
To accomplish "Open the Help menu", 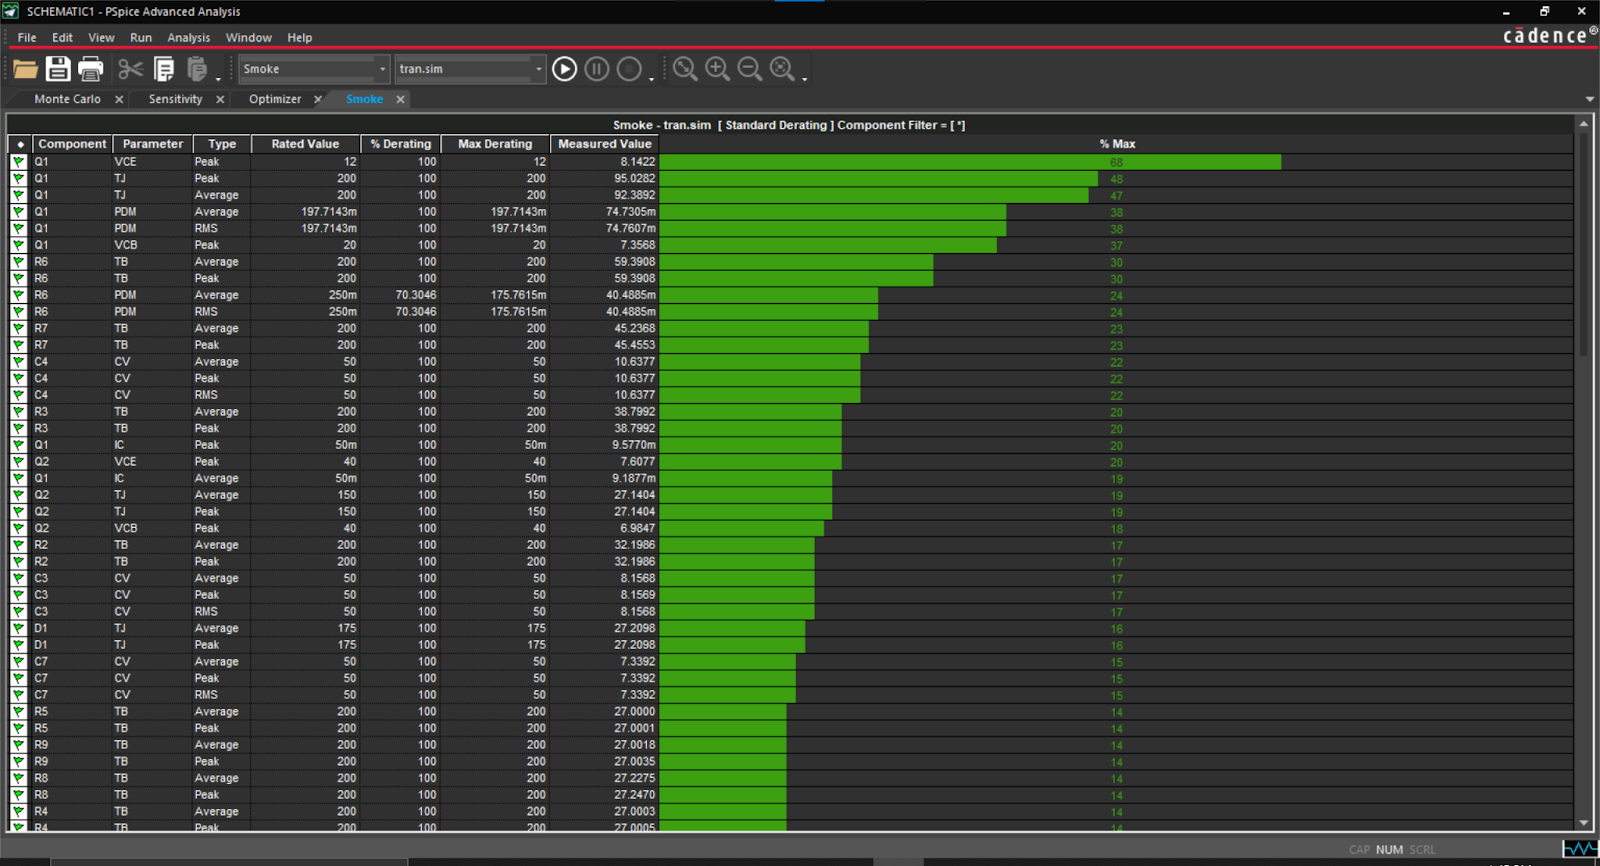I will pos(300,38).
